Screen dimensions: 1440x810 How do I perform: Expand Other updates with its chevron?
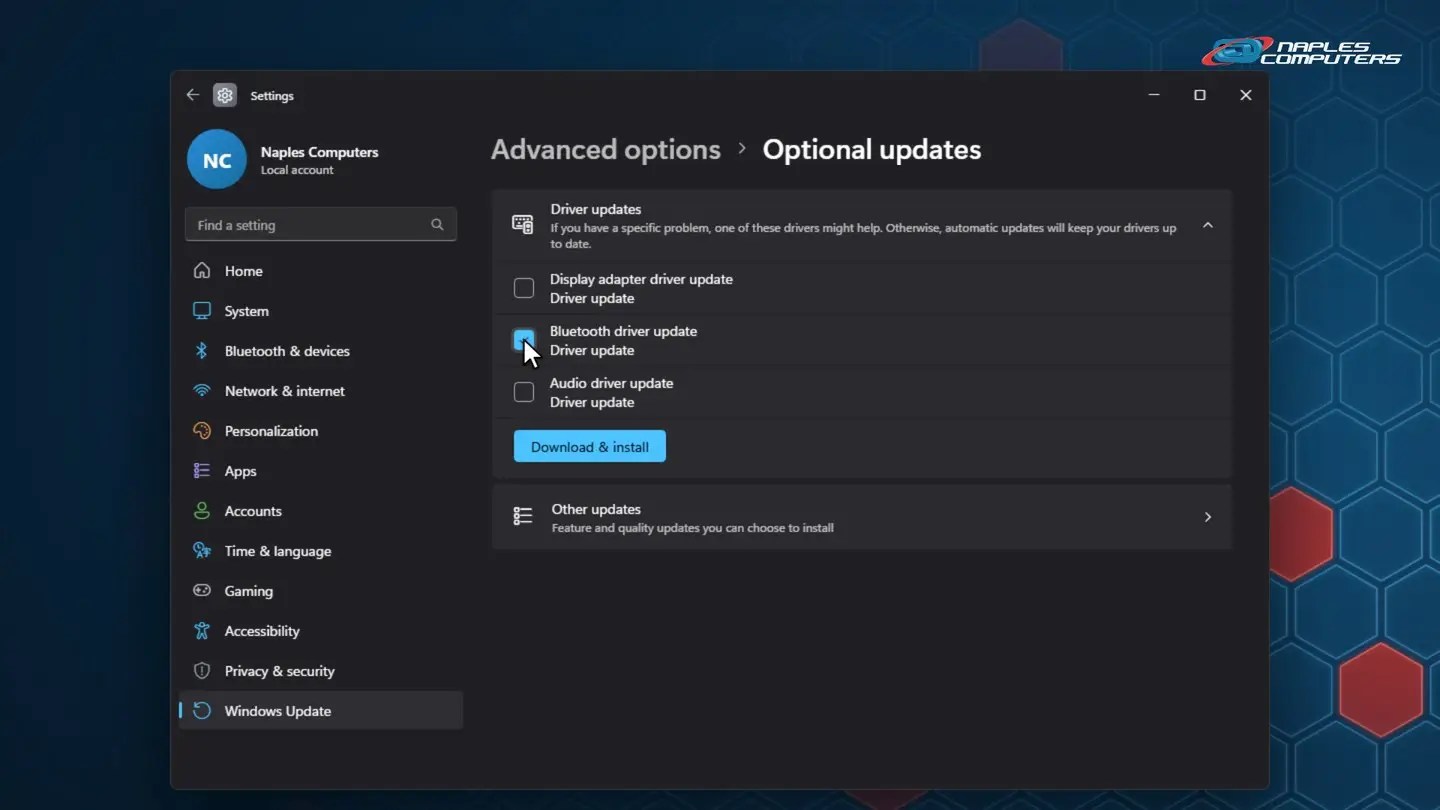pyautogui.click(x=1208, y=517)
